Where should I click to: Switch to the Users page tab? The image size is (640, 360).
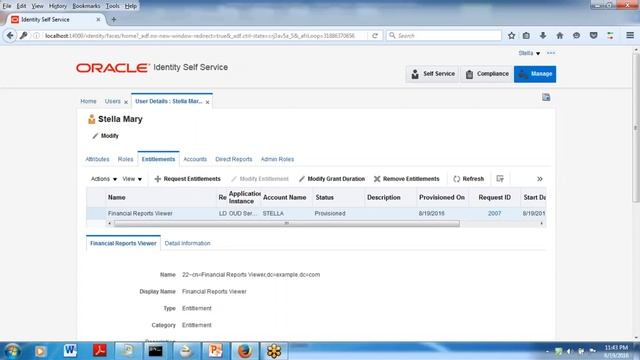[x=112, y=101]
